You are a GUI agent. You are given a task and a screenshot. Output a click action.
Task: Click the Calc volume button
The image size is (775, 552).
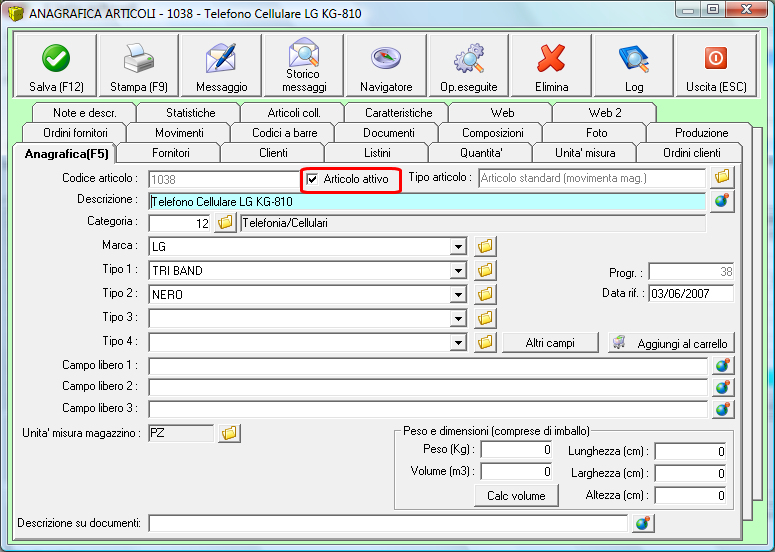516,496
